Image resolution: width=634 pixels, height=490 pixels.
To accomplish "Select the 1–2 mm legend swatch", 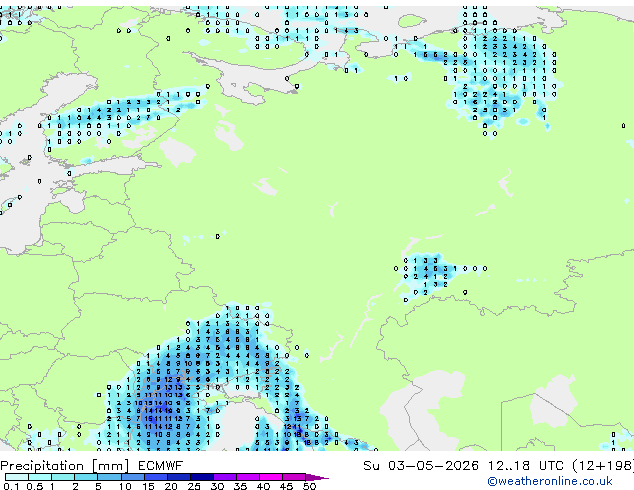I will tap(63, 477).
